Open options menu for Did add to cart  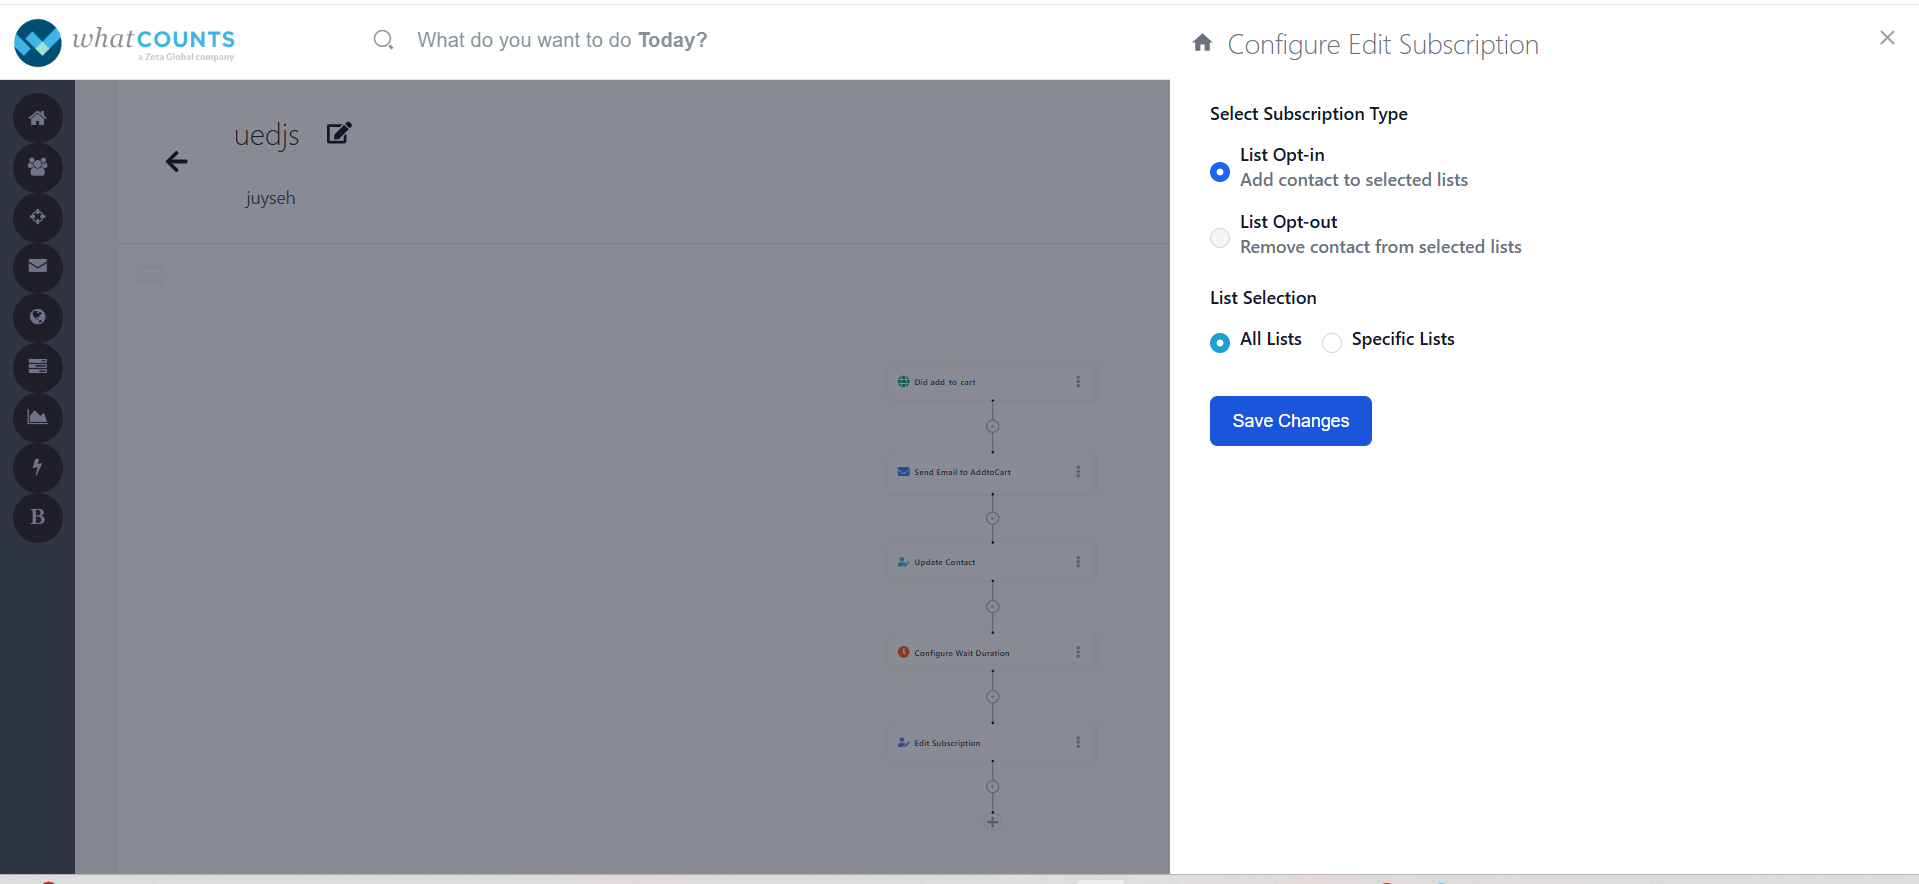(1078, 382)
